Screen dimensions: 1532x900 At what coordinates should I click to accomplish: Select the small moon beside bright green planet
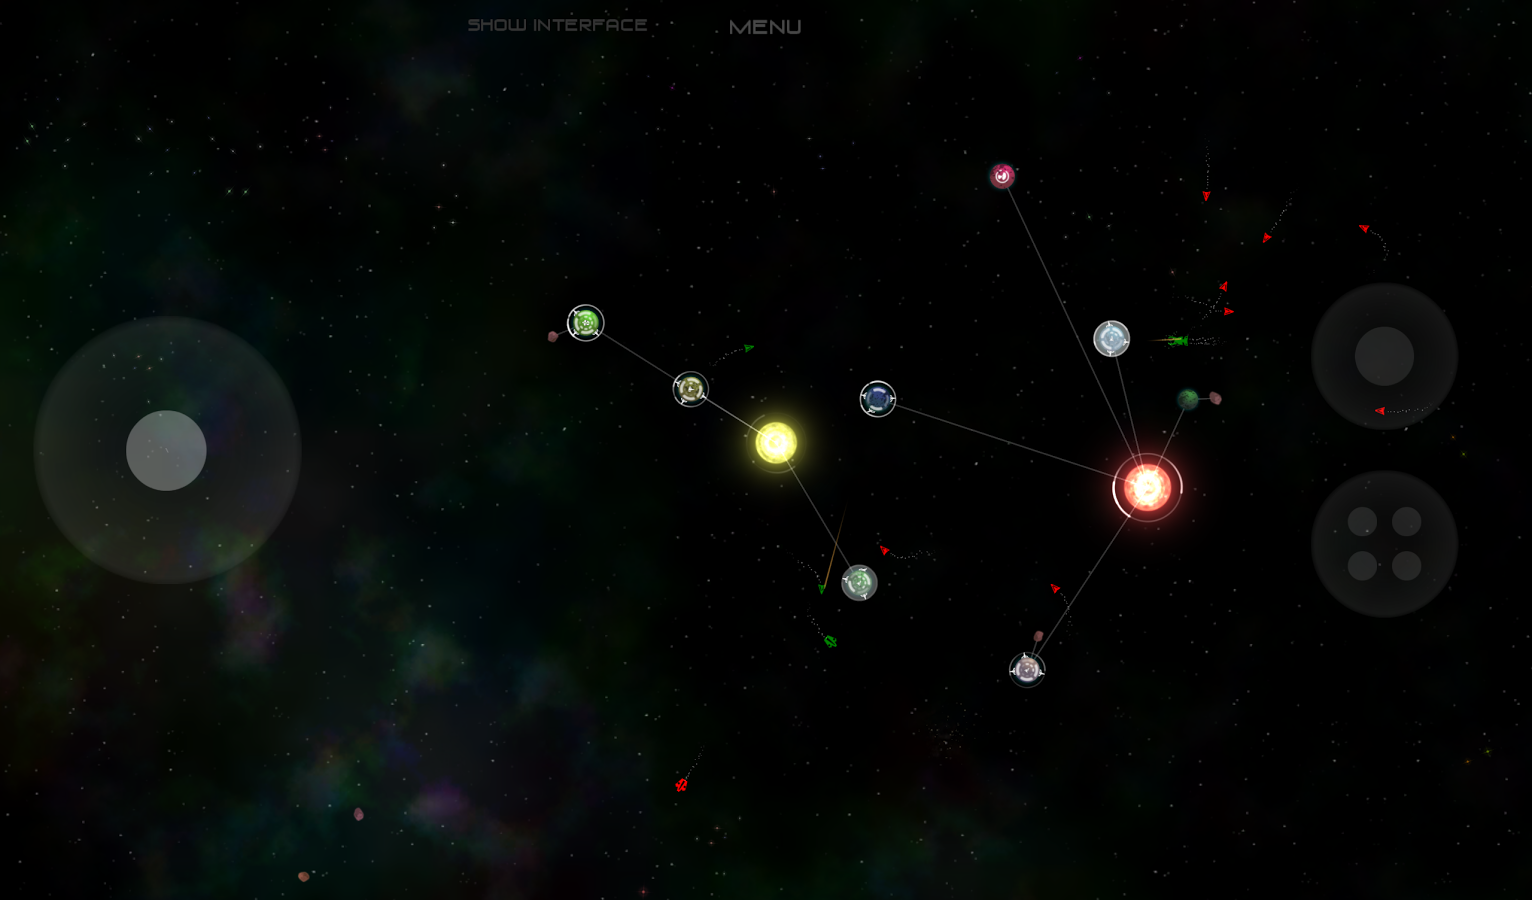tap(553, 336)
